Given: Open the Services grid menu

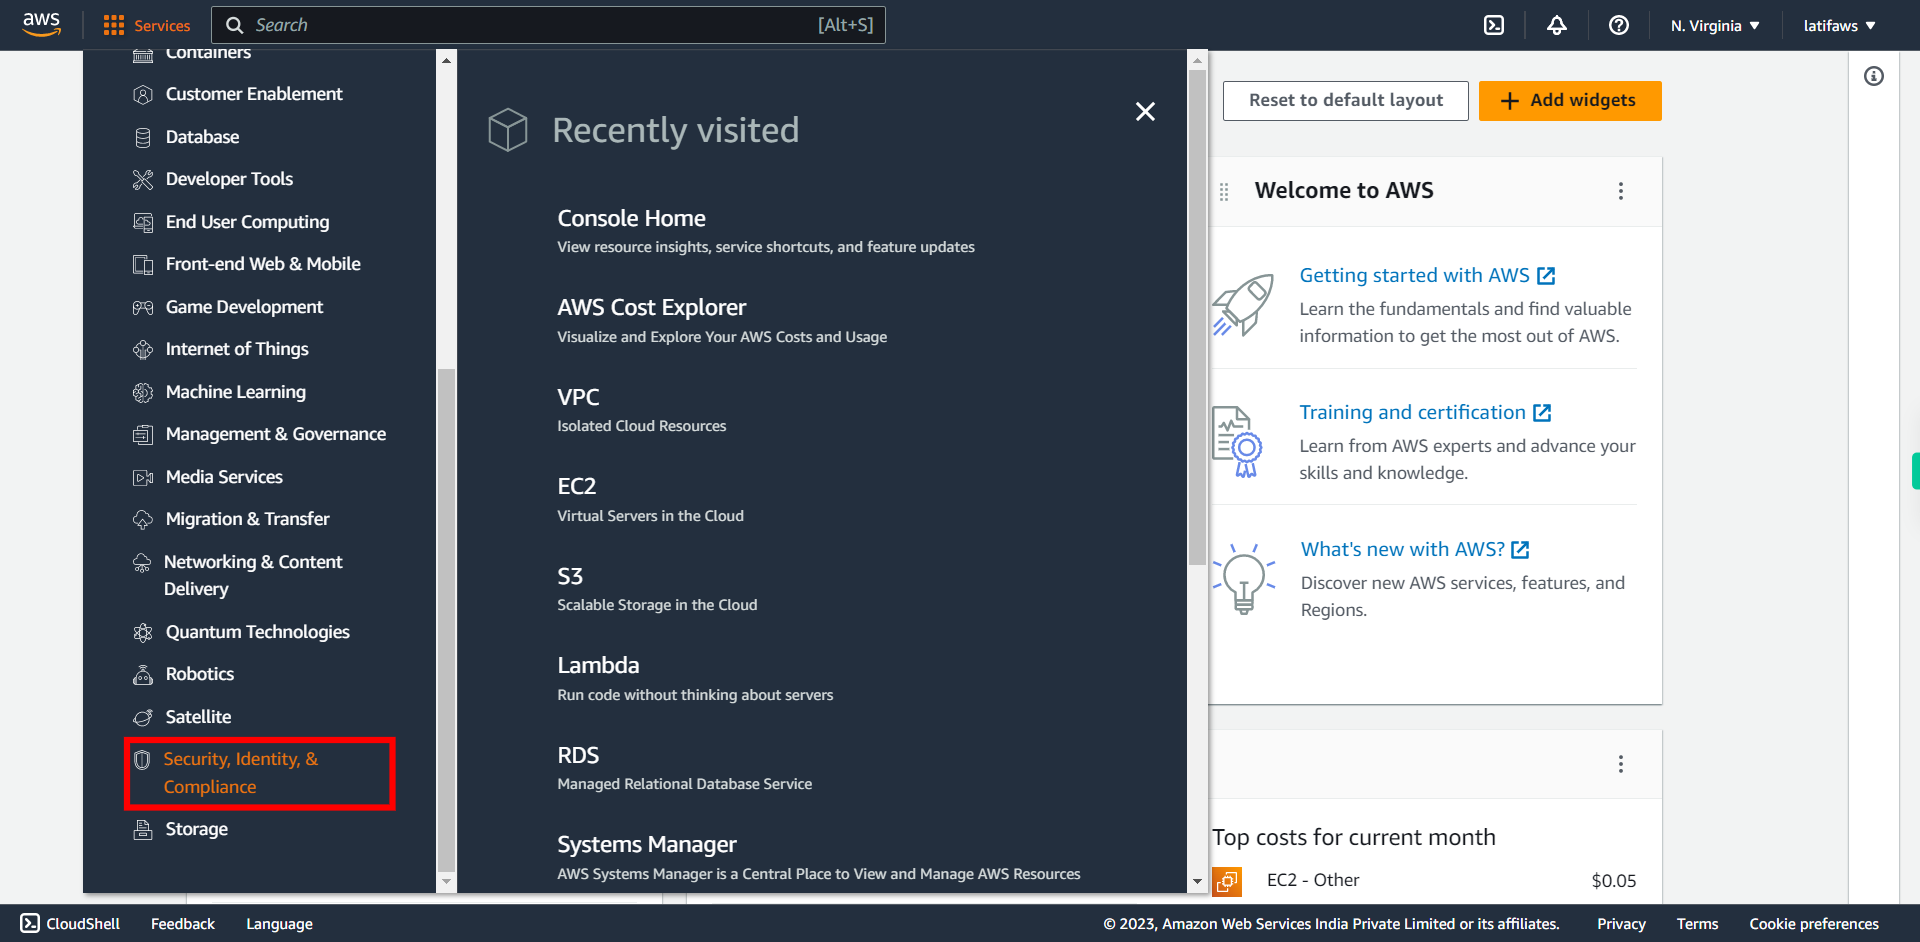Looking at the screenshot, I should pyautogui.click(x=146, y=25).
